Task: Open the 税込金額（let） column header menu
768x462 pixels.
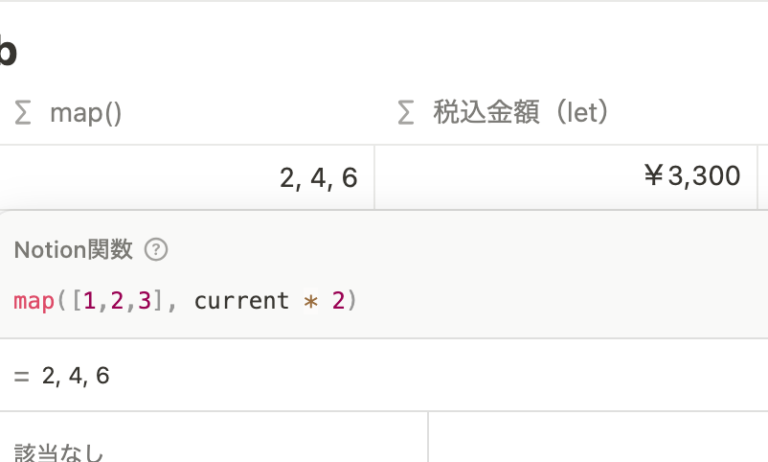Action: tap(520, 114)
